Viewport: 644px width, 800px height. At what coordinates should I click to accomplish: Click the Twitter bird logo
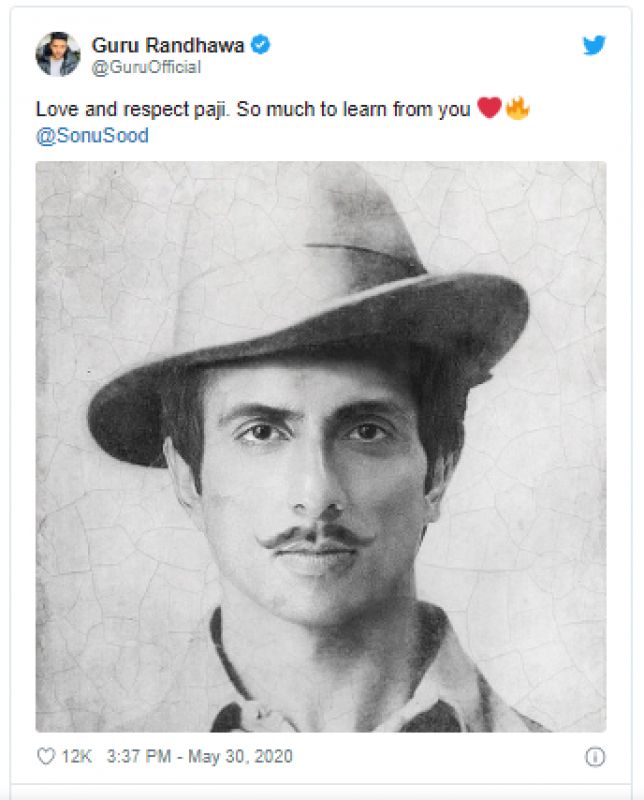(x=594, y=45)
